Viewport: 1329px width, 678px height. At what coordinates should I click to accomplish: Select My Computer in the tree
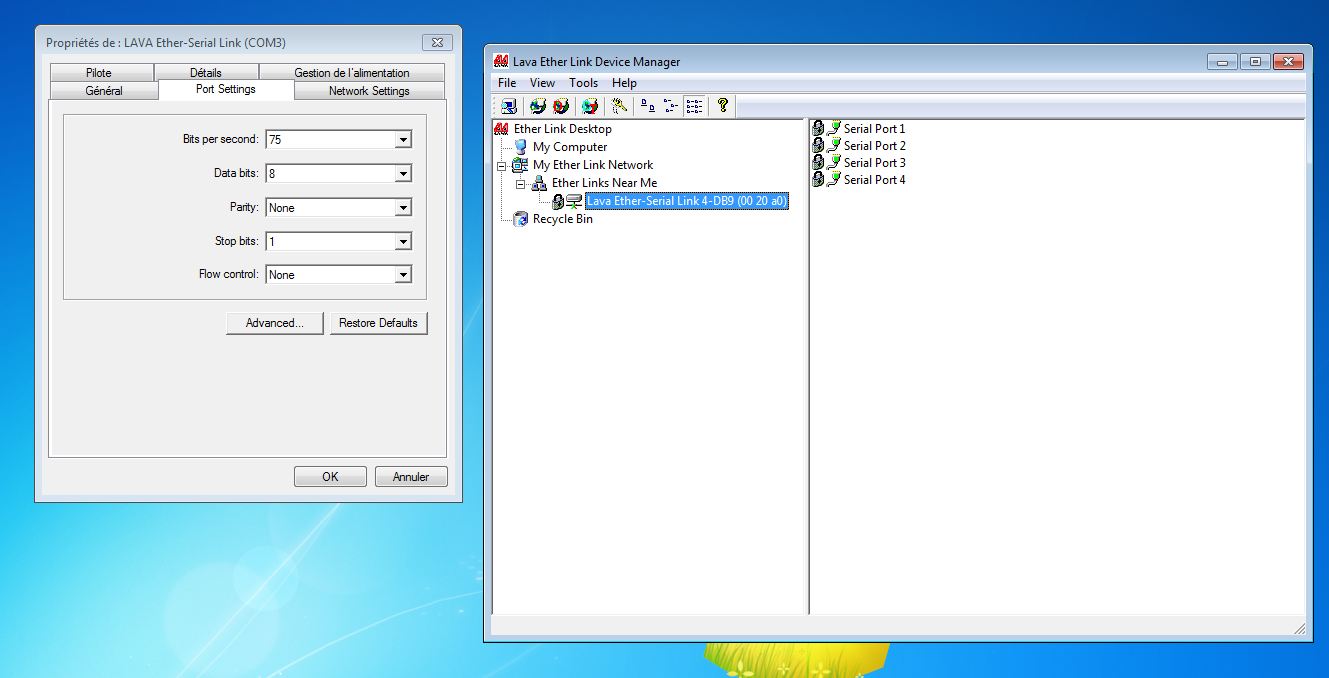coord(569,147)
